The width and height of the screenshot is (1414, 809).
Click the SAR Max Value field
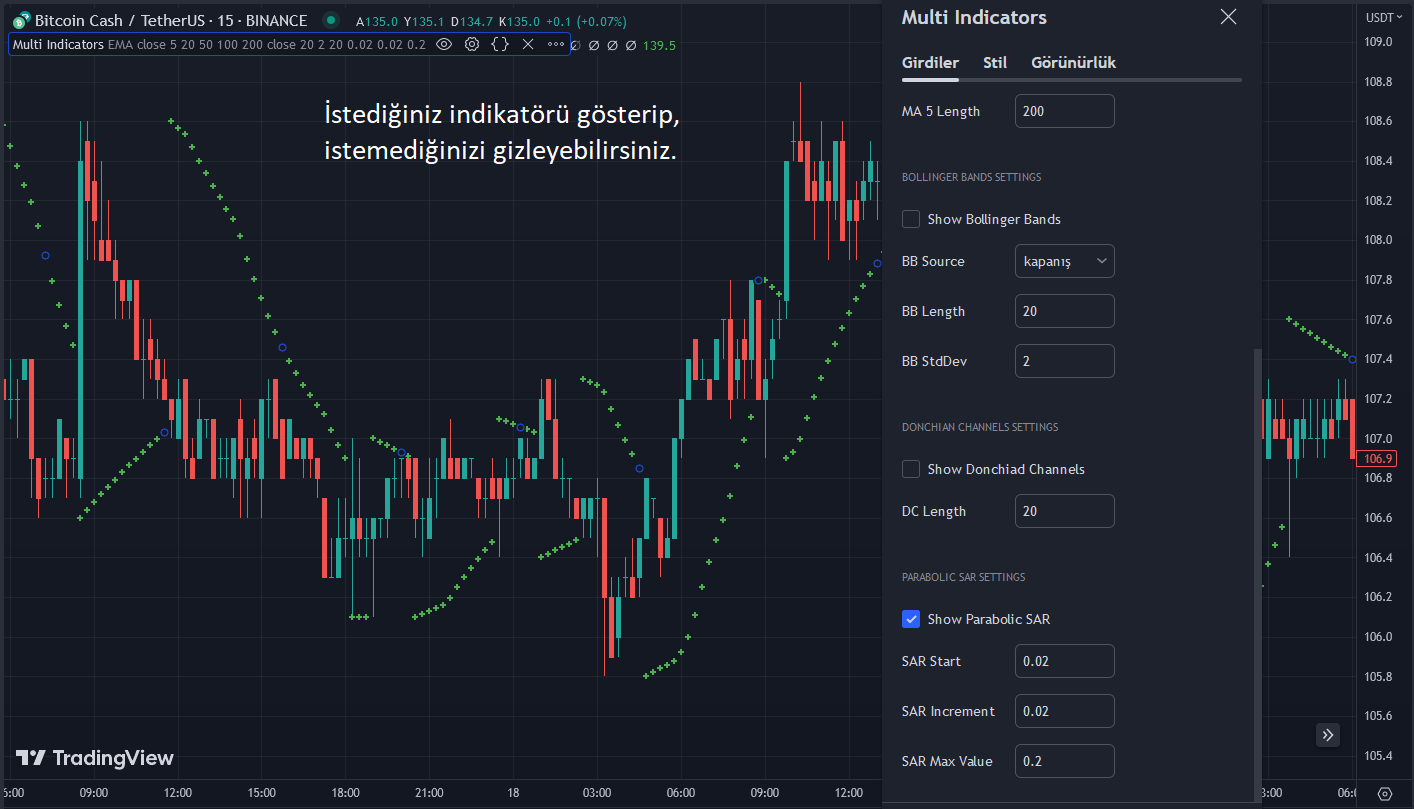pyautogui.click(x=1064, y=761)
